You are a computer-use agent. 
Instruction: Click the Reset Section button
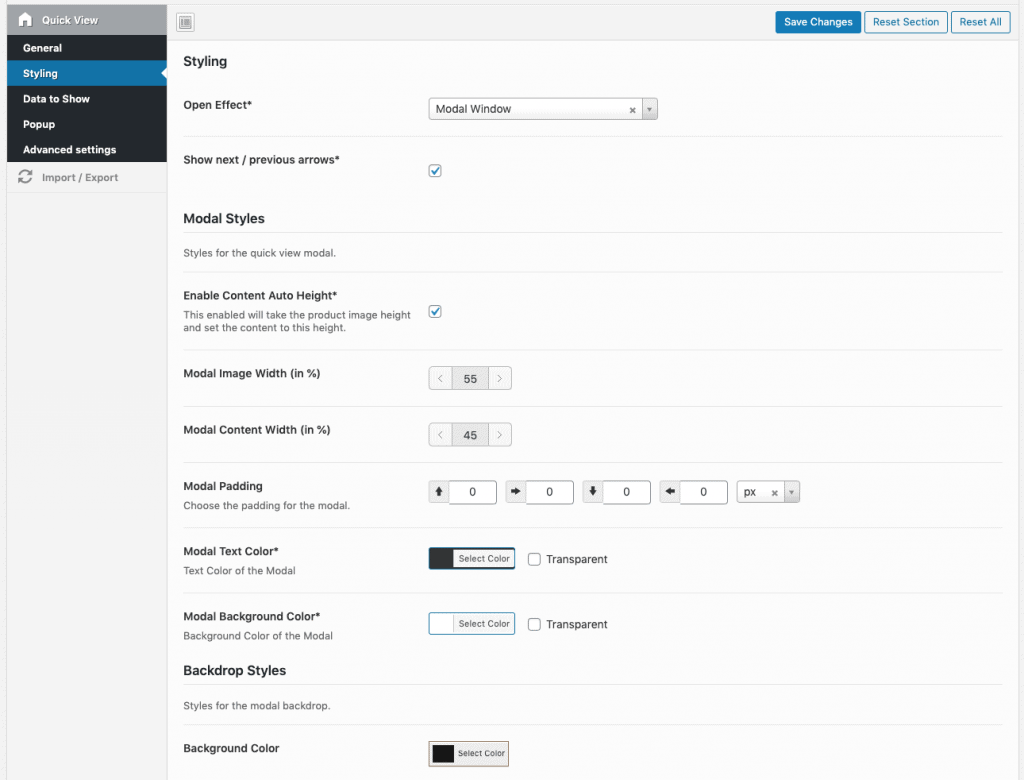coord(905,22)
